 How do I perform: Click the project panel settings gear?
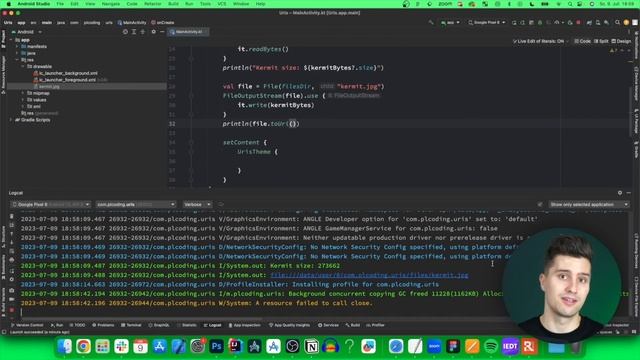pyautogui.click(x=153, y=32)
